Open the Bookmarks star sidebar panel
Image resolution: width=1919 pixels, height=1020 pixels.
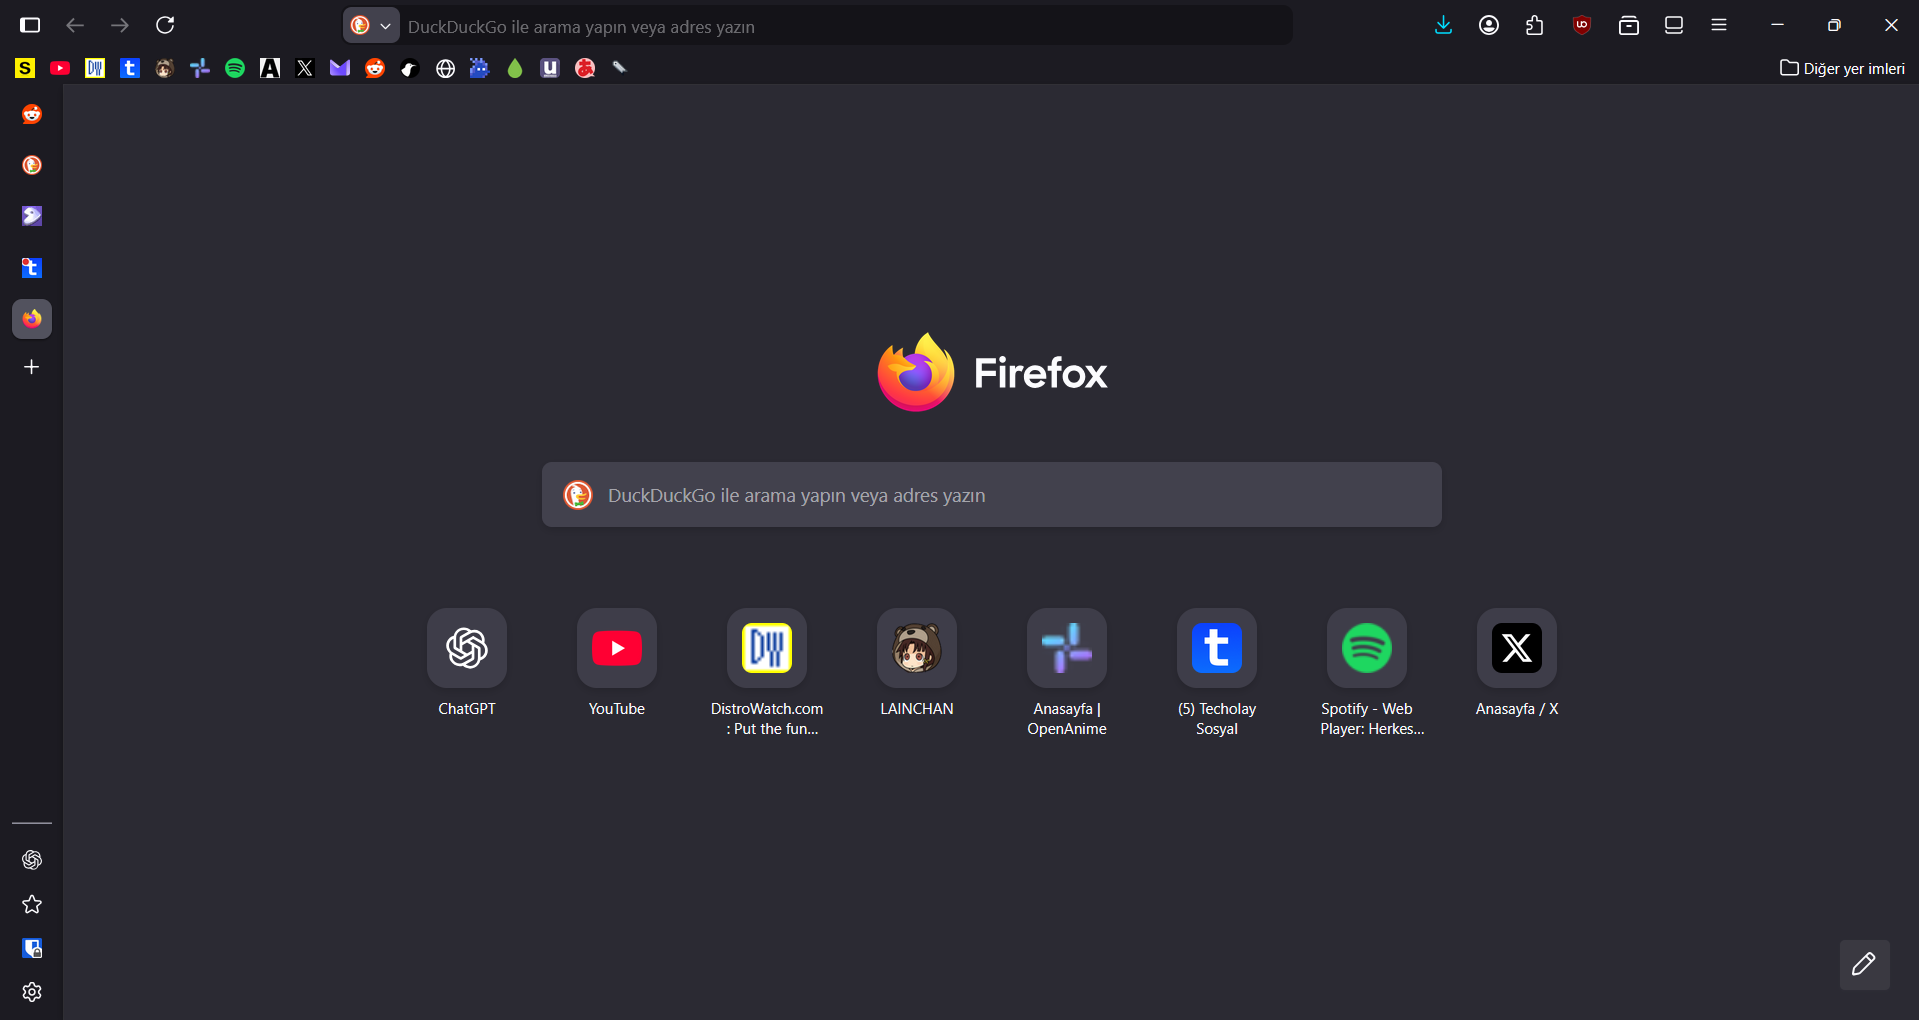[32, 904]
